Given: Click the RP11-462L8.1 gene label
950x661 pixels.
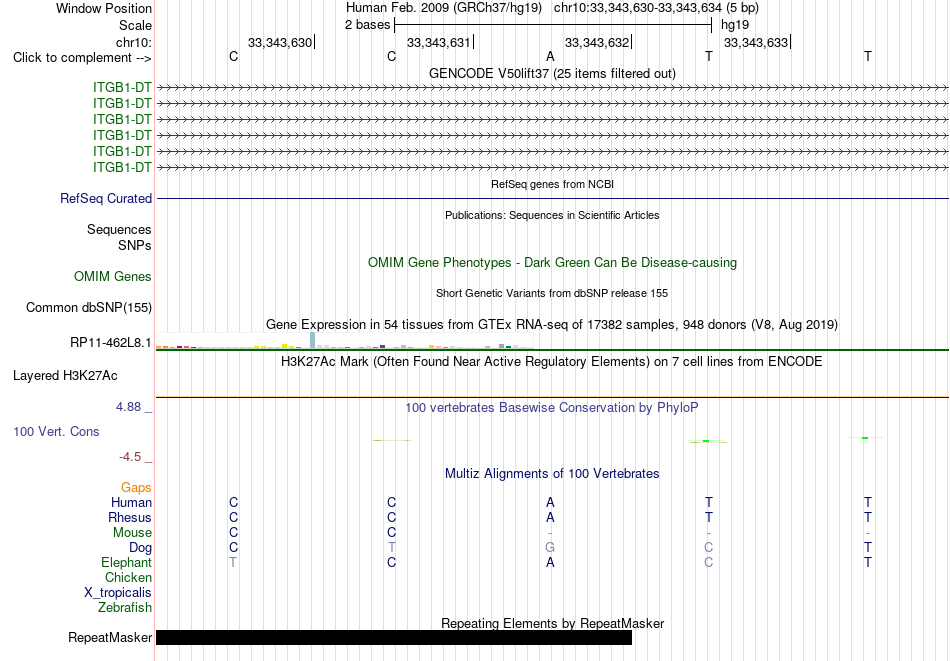Looking at the screenshot, I should (x=111, y=342).
